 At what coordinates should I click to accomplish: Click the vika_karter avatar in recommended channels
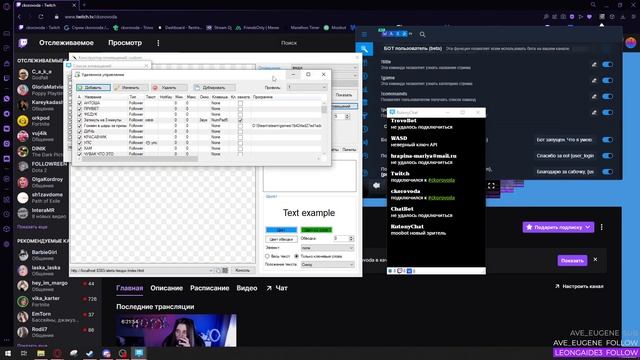(x=23, y=301)
